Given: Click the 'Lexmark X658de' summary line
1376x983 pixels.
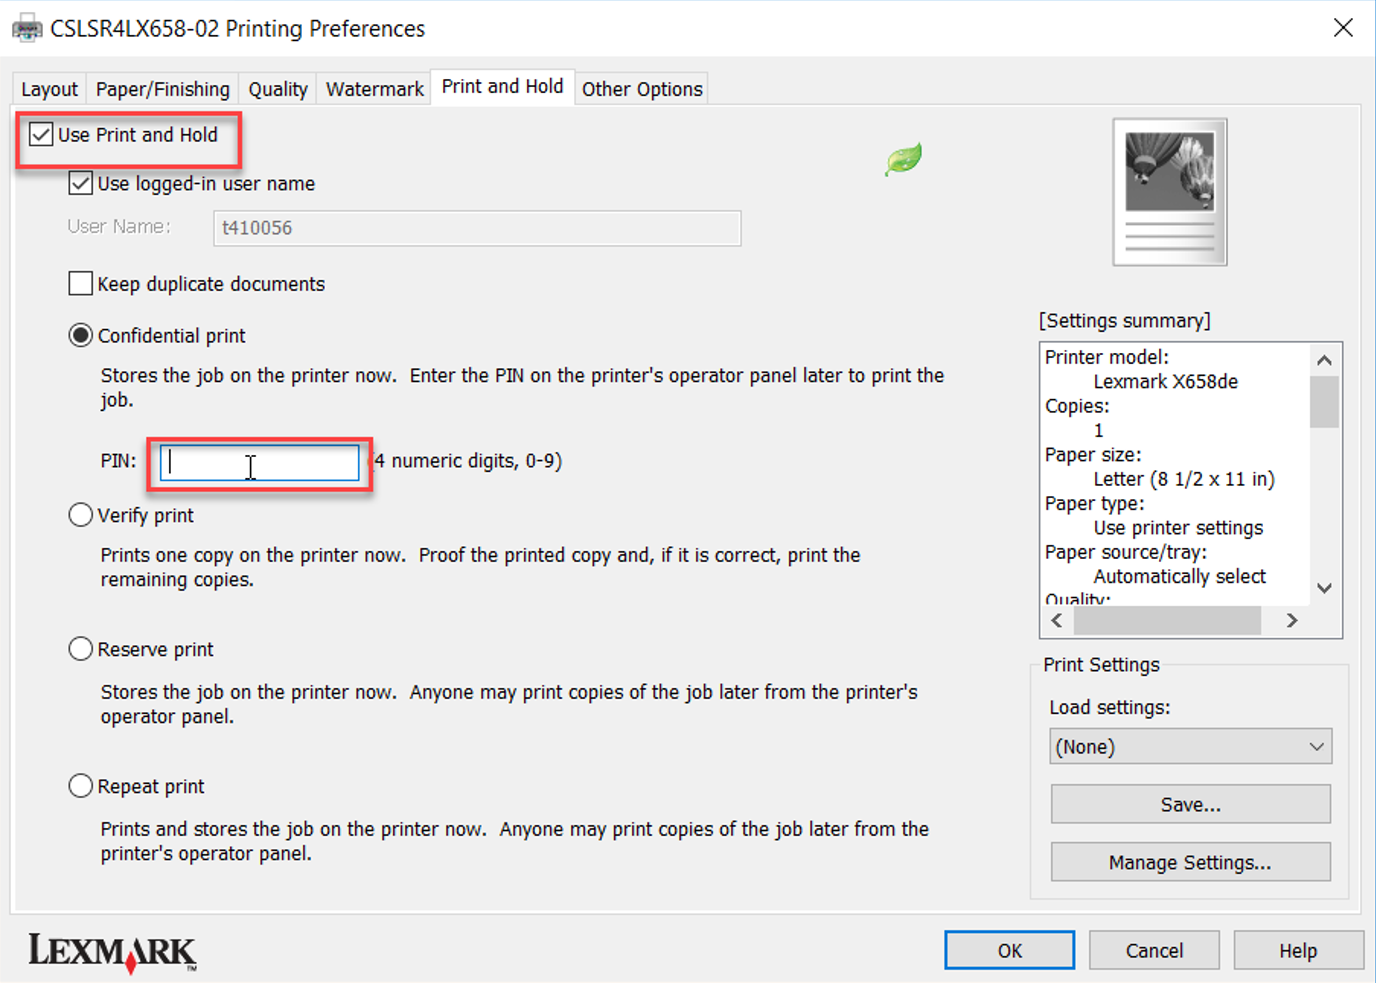Looking at the screenshot, I should coord(1165,381).
